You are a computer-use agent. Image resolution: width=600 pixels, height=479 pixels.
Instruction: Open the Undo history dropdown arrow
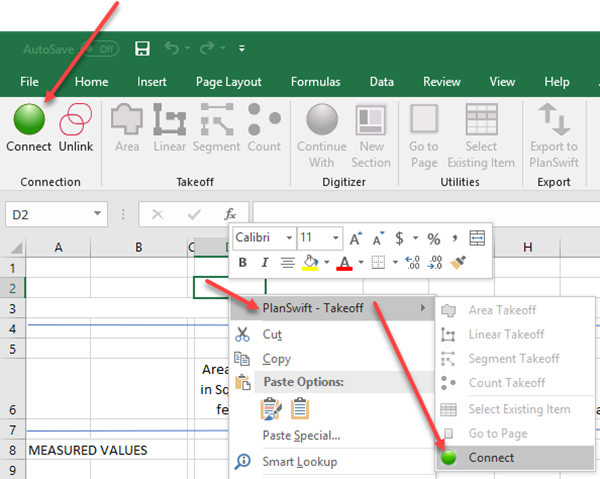click(188, 48)
